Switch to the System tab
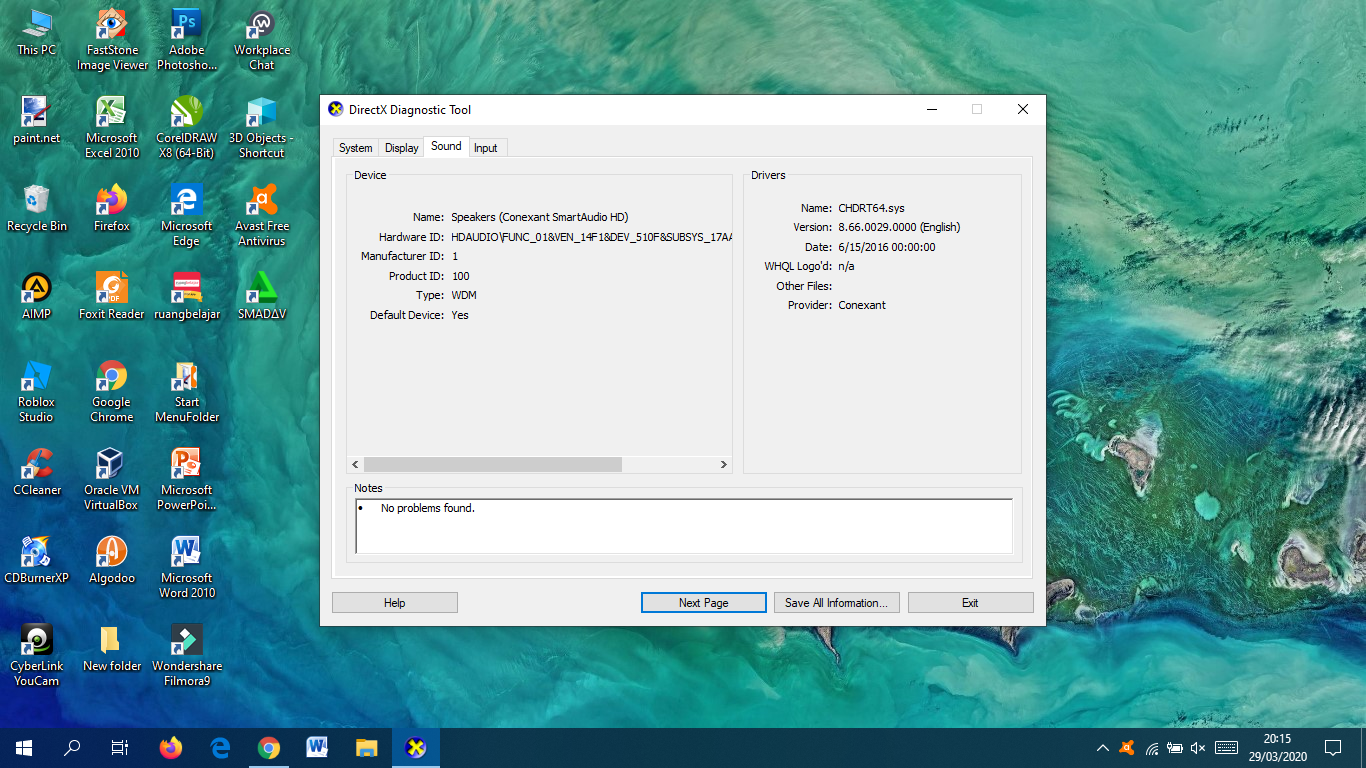This screenshot has height=768, width=1366. pyautogui.click(x=355, y=148)
